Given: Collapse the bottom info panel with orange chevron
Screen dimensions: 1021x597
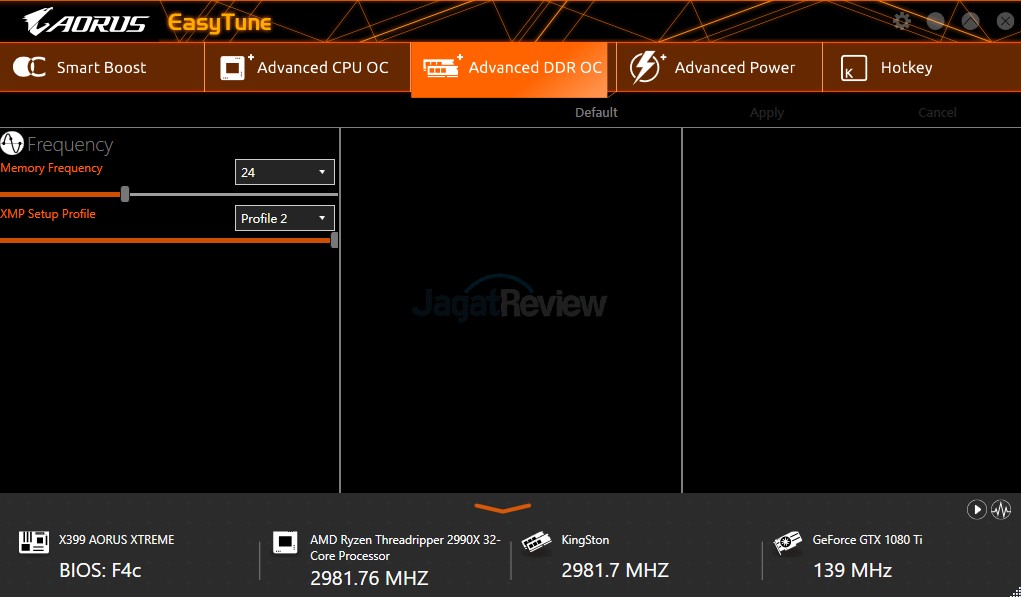Looking at the screenshot, I should tap(502, 509).
